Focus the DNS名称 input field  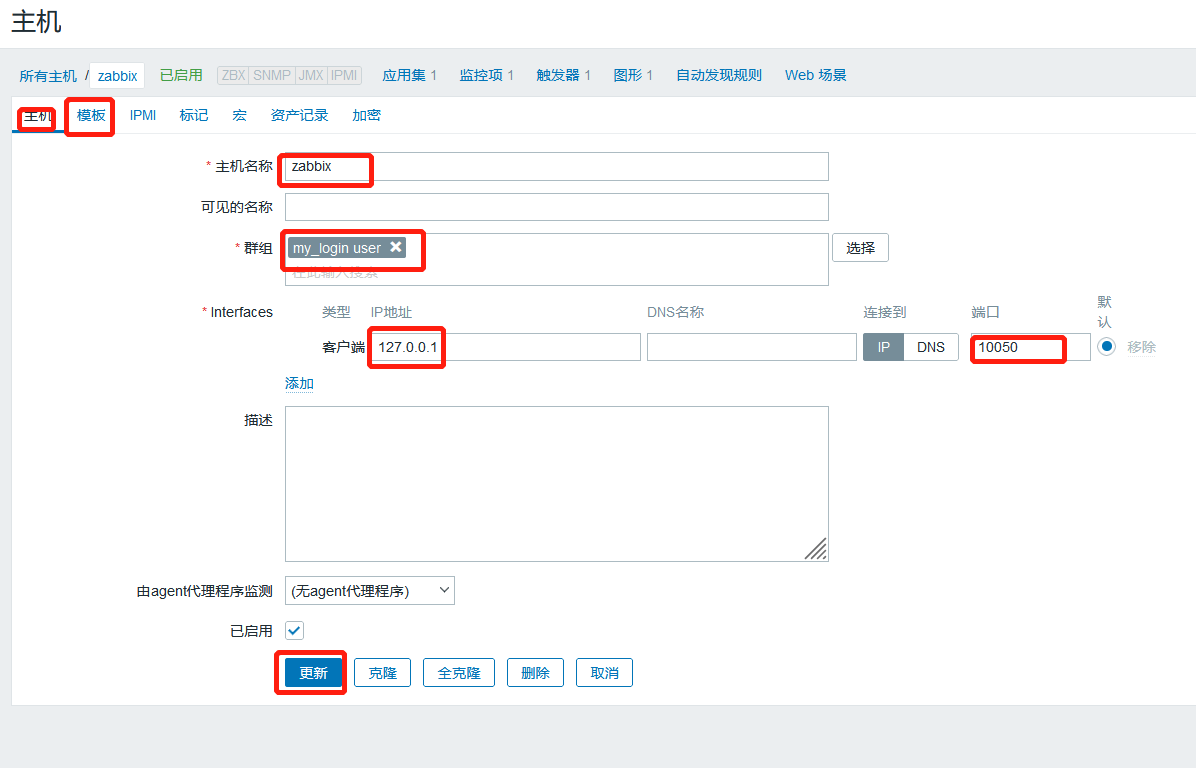(751, 347)
